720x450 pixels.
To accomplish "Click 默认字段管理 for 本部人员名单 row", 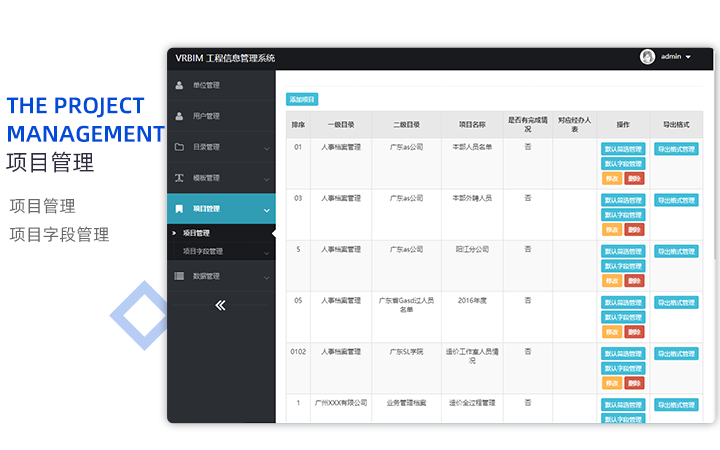I will tap(623, 163).
